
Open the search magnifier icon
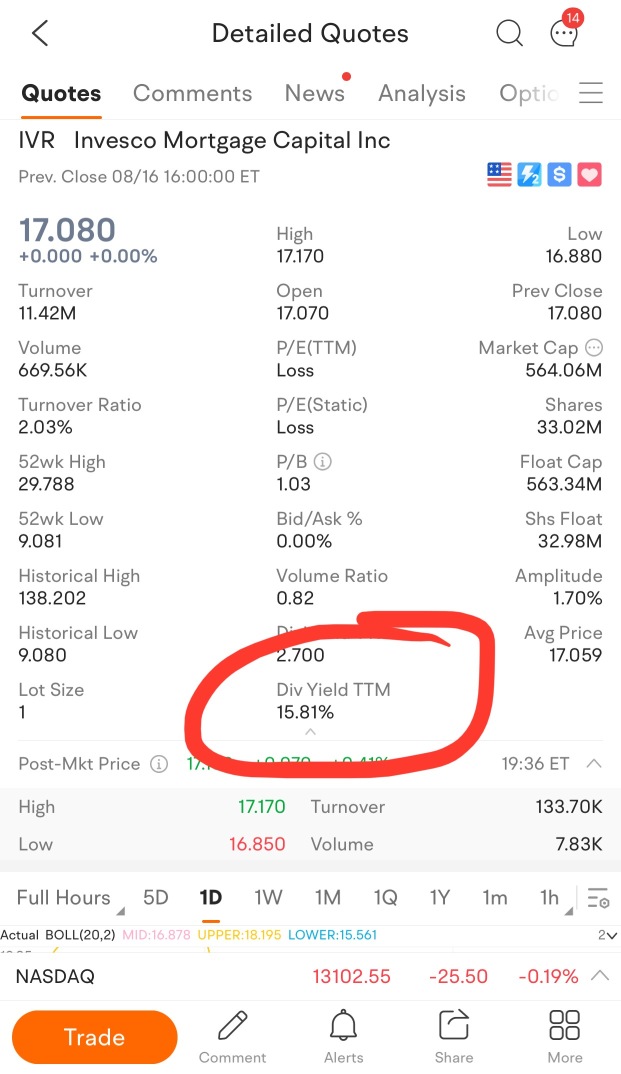(509, 33)
